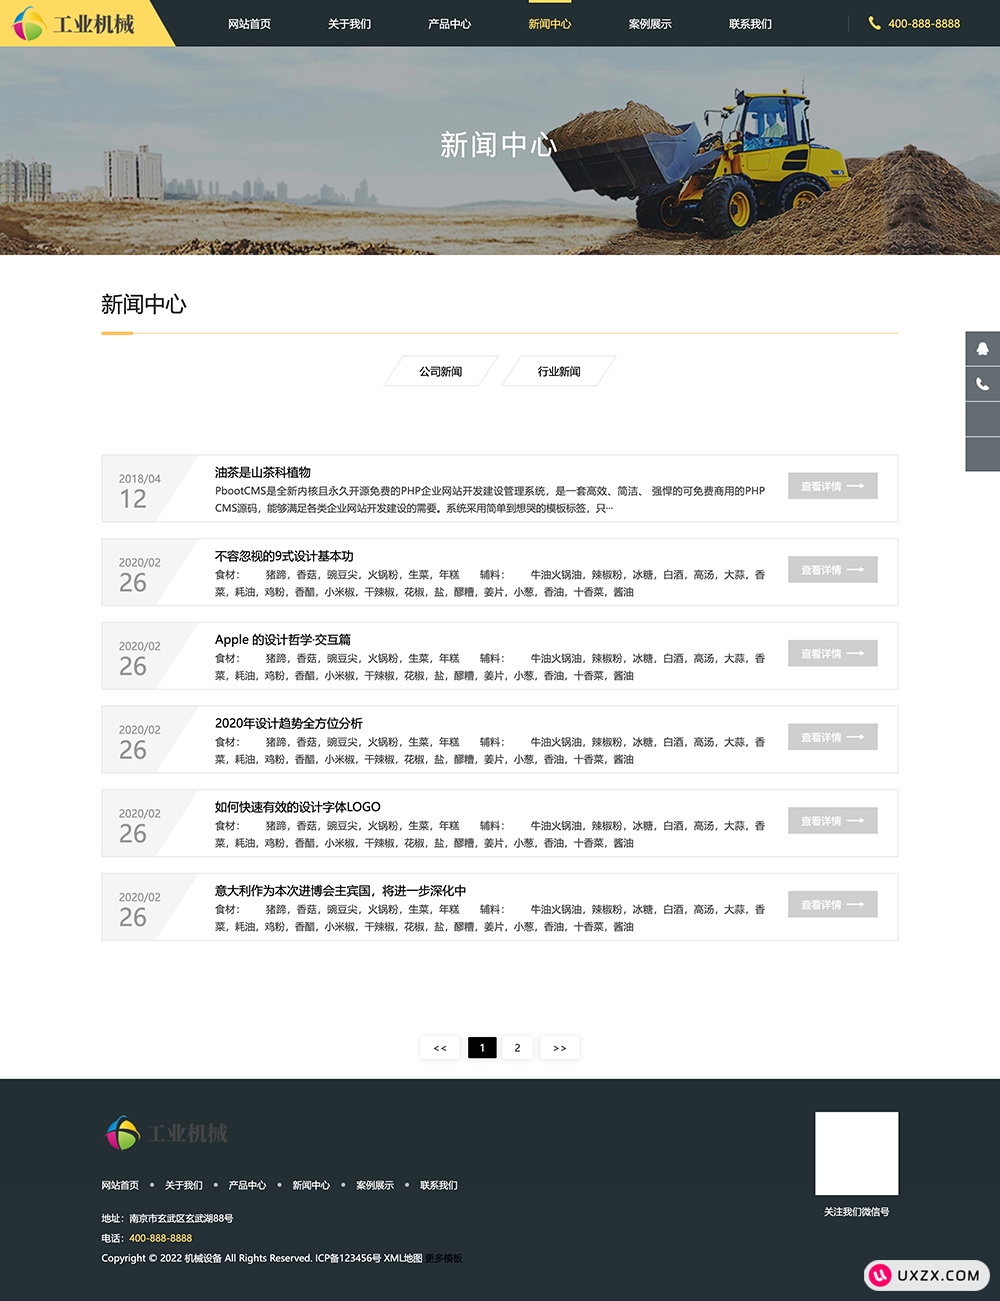
Task: Open the 2020年设计趋势全方位分析 article title
Action: pyautogui.click(x=288, y=723)
